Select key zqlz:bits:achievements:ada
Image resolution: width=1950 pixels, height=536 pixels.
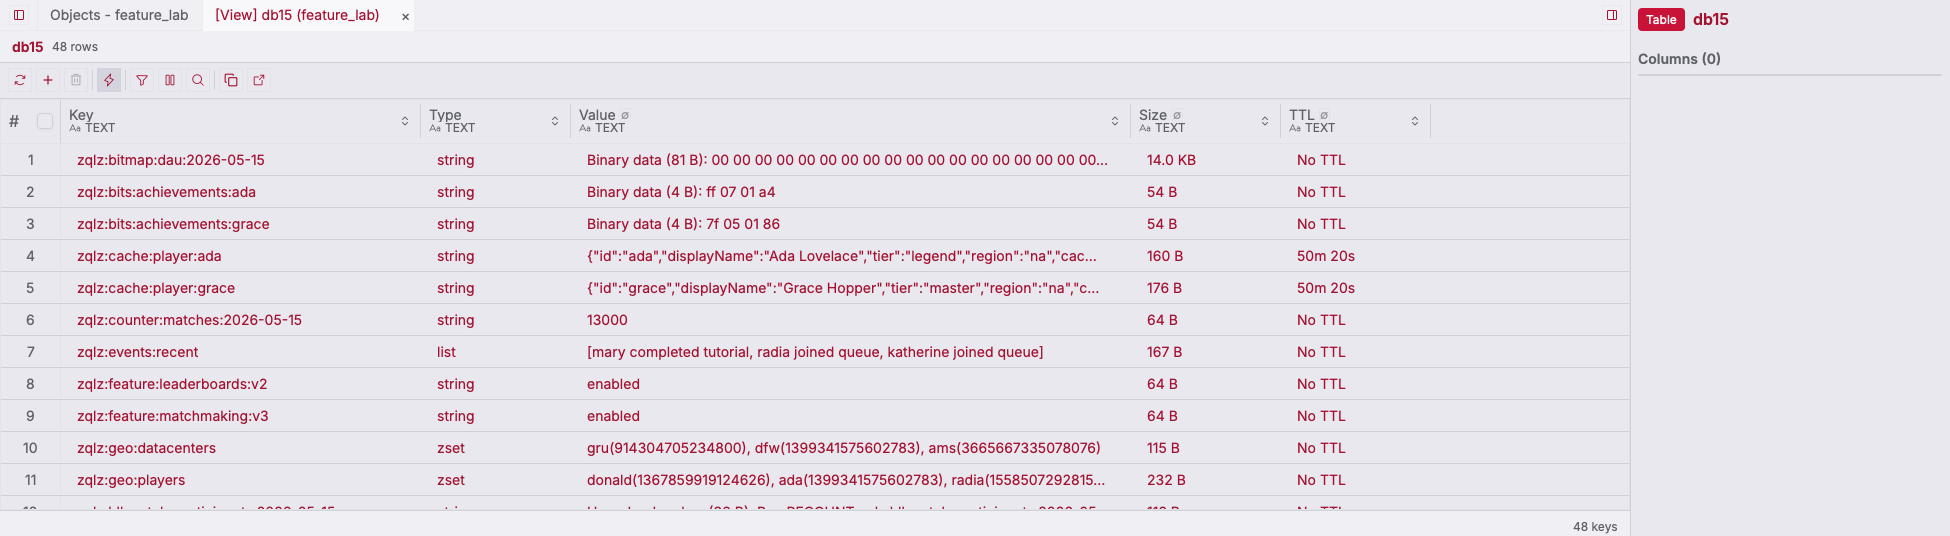click(x=166, y=192)
